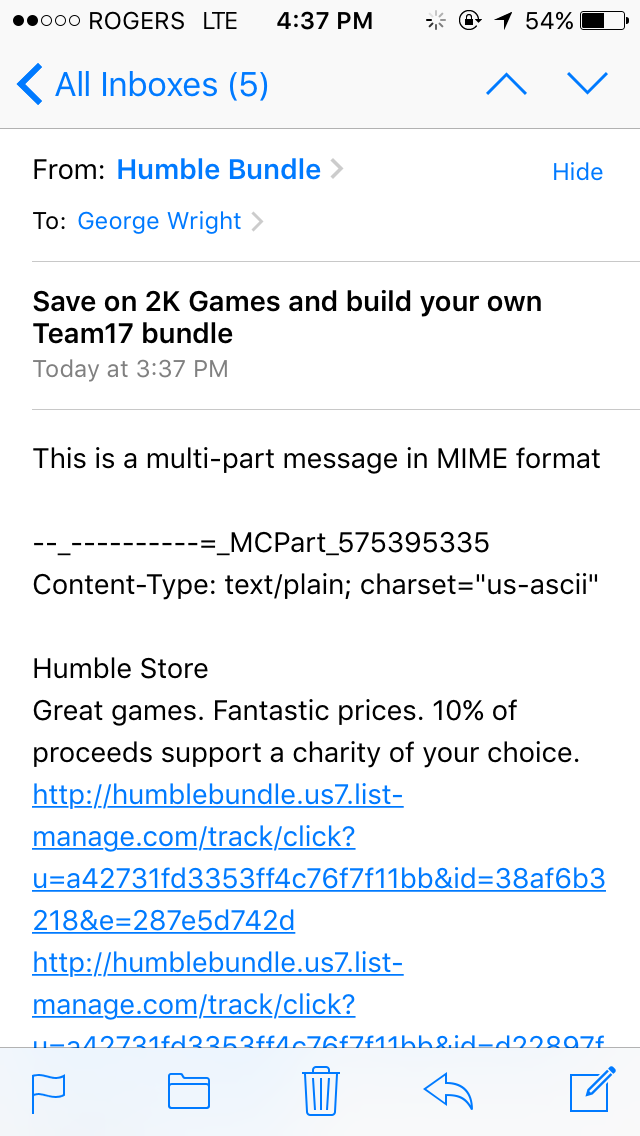
Task: Hide the sender details
Action: click(577, 172)
